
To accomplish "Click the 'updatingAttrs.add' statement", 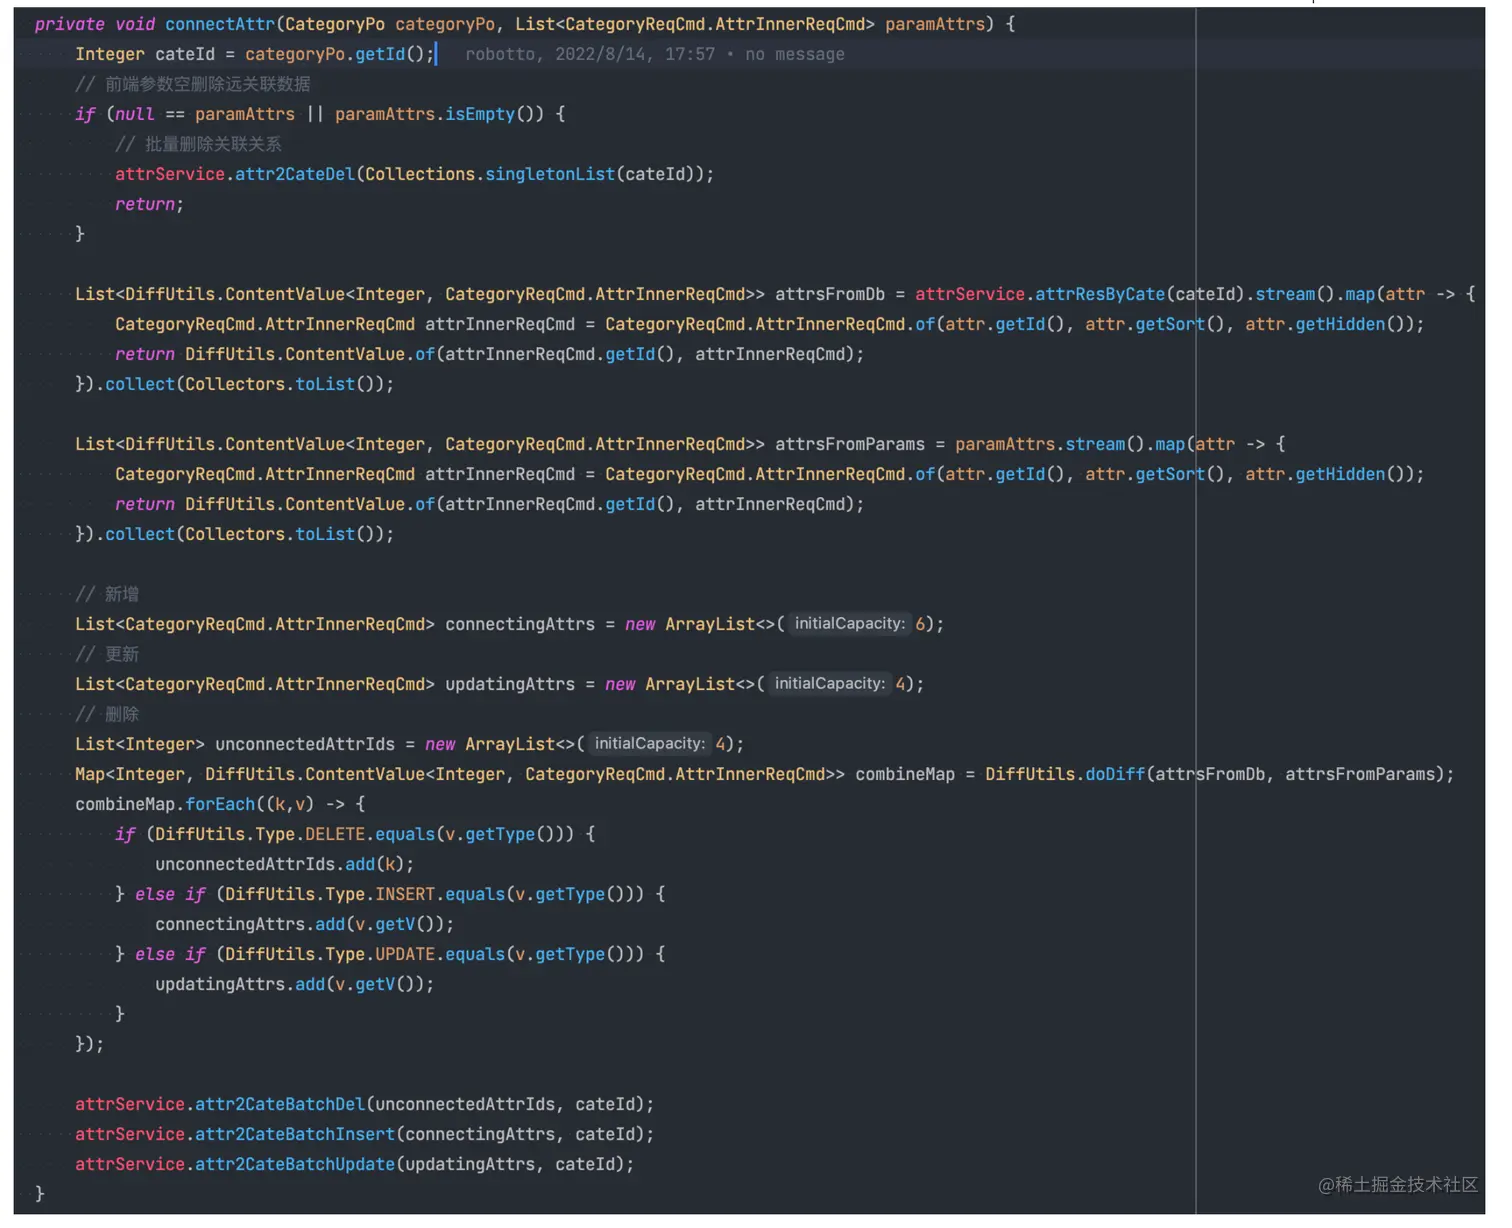I will coord(295,984).
